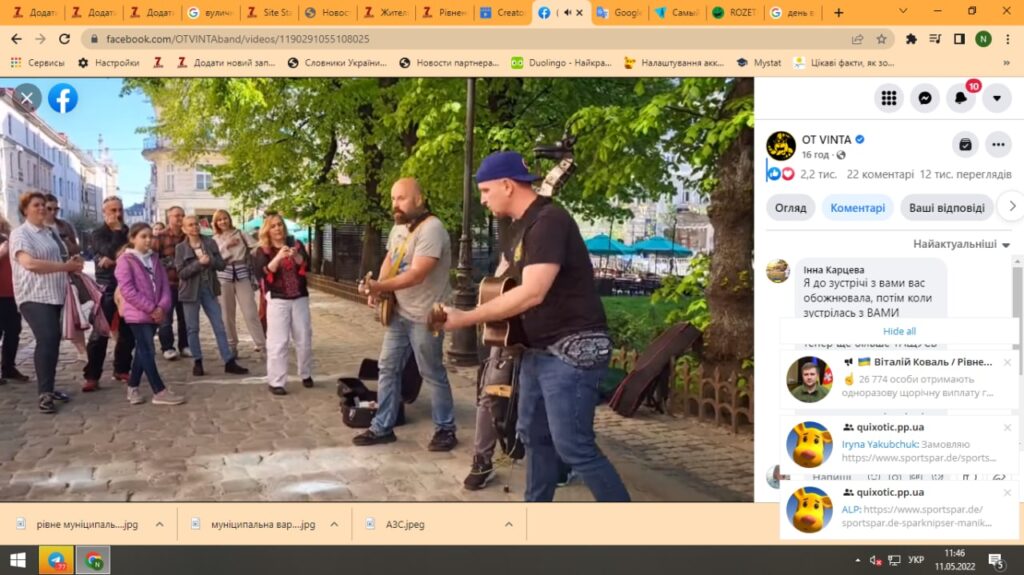Select the Огляд tab
This screenshot has width=1024, height=575.
point(790,208)
